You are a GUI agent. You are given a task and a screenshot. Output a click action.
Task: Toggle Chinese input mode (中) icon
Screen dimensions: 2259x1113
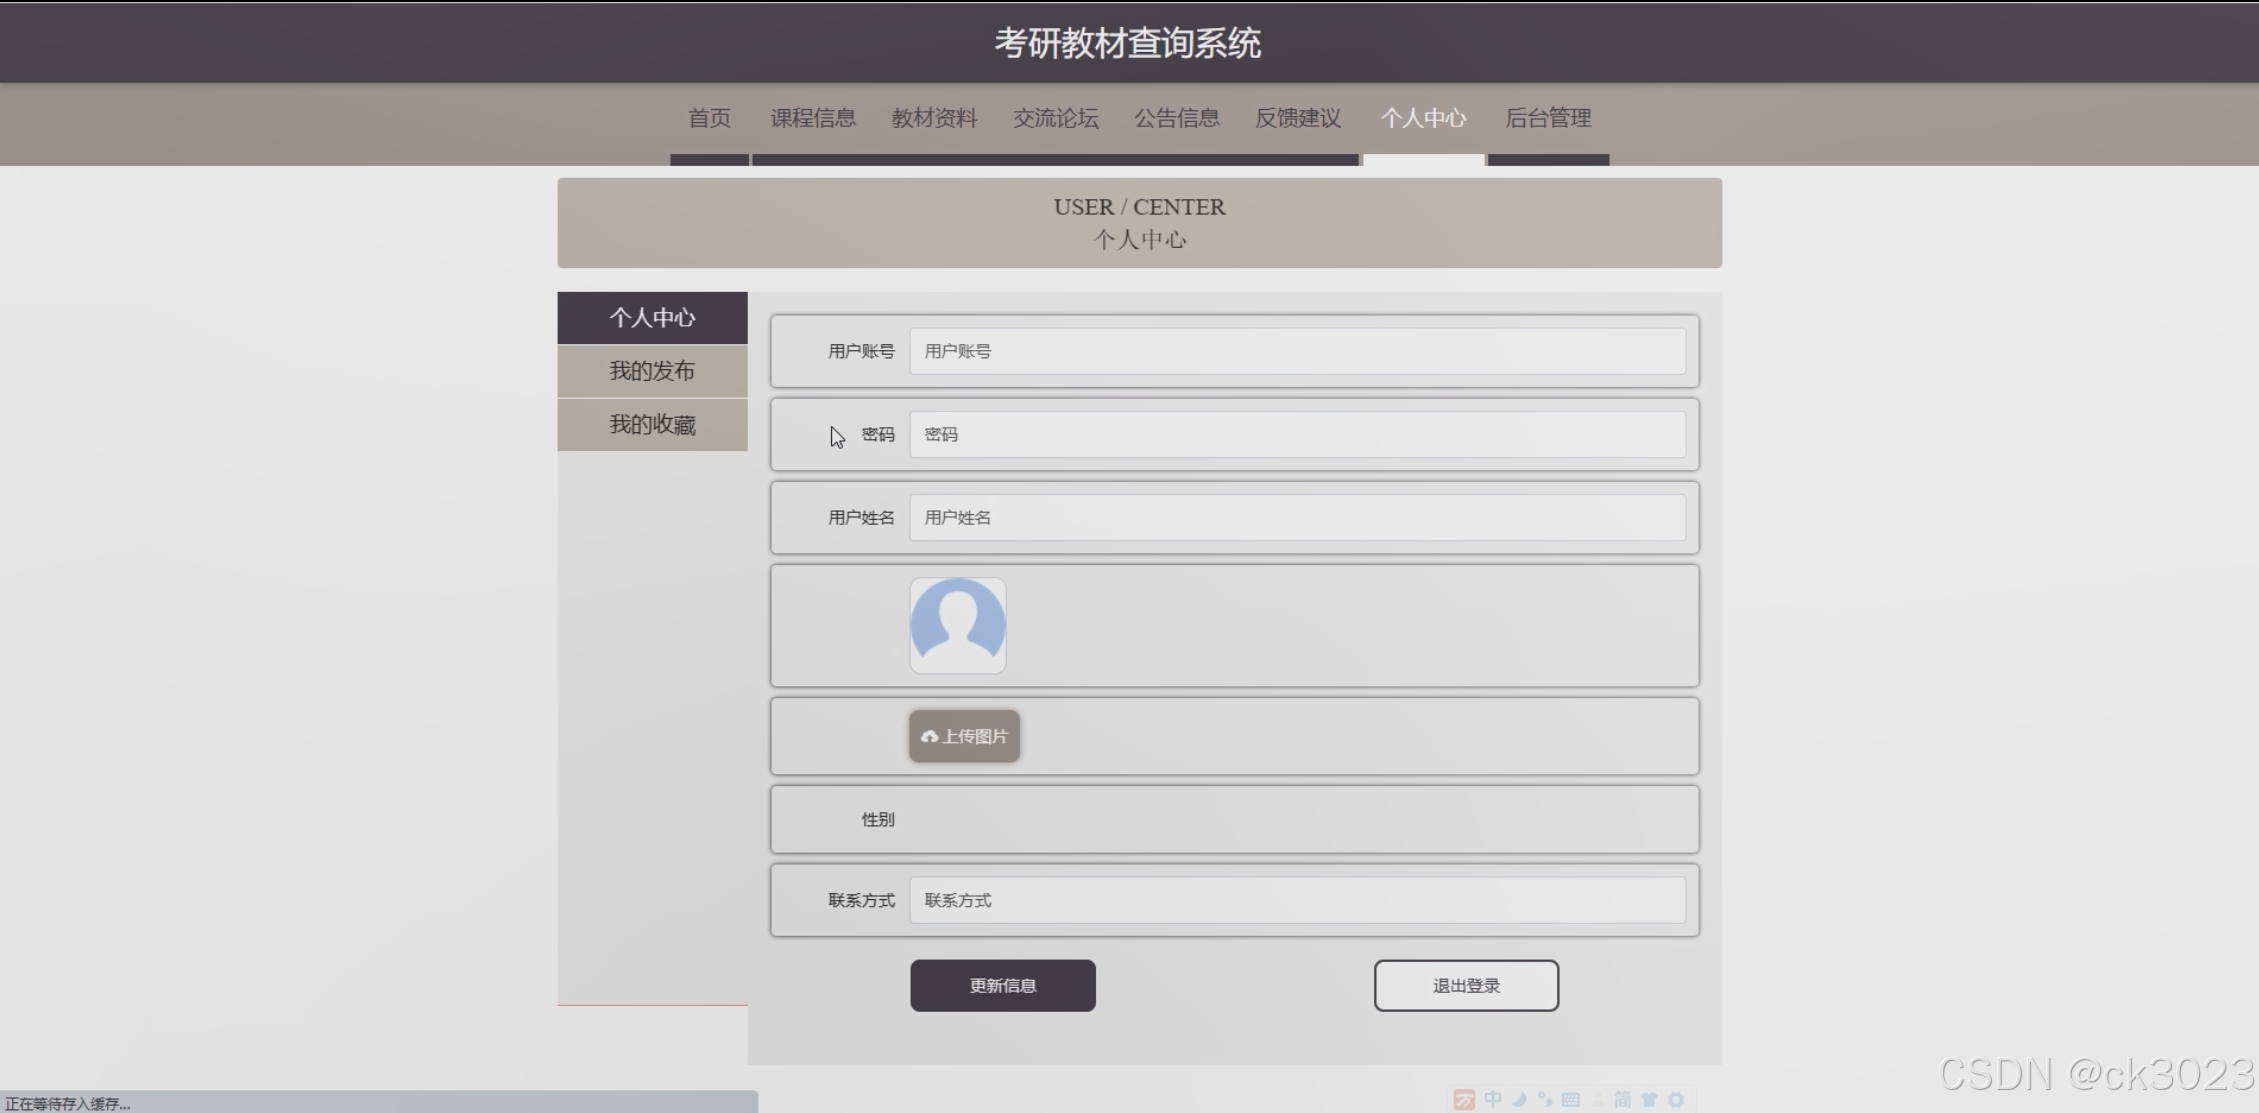coord(1493,1099)
